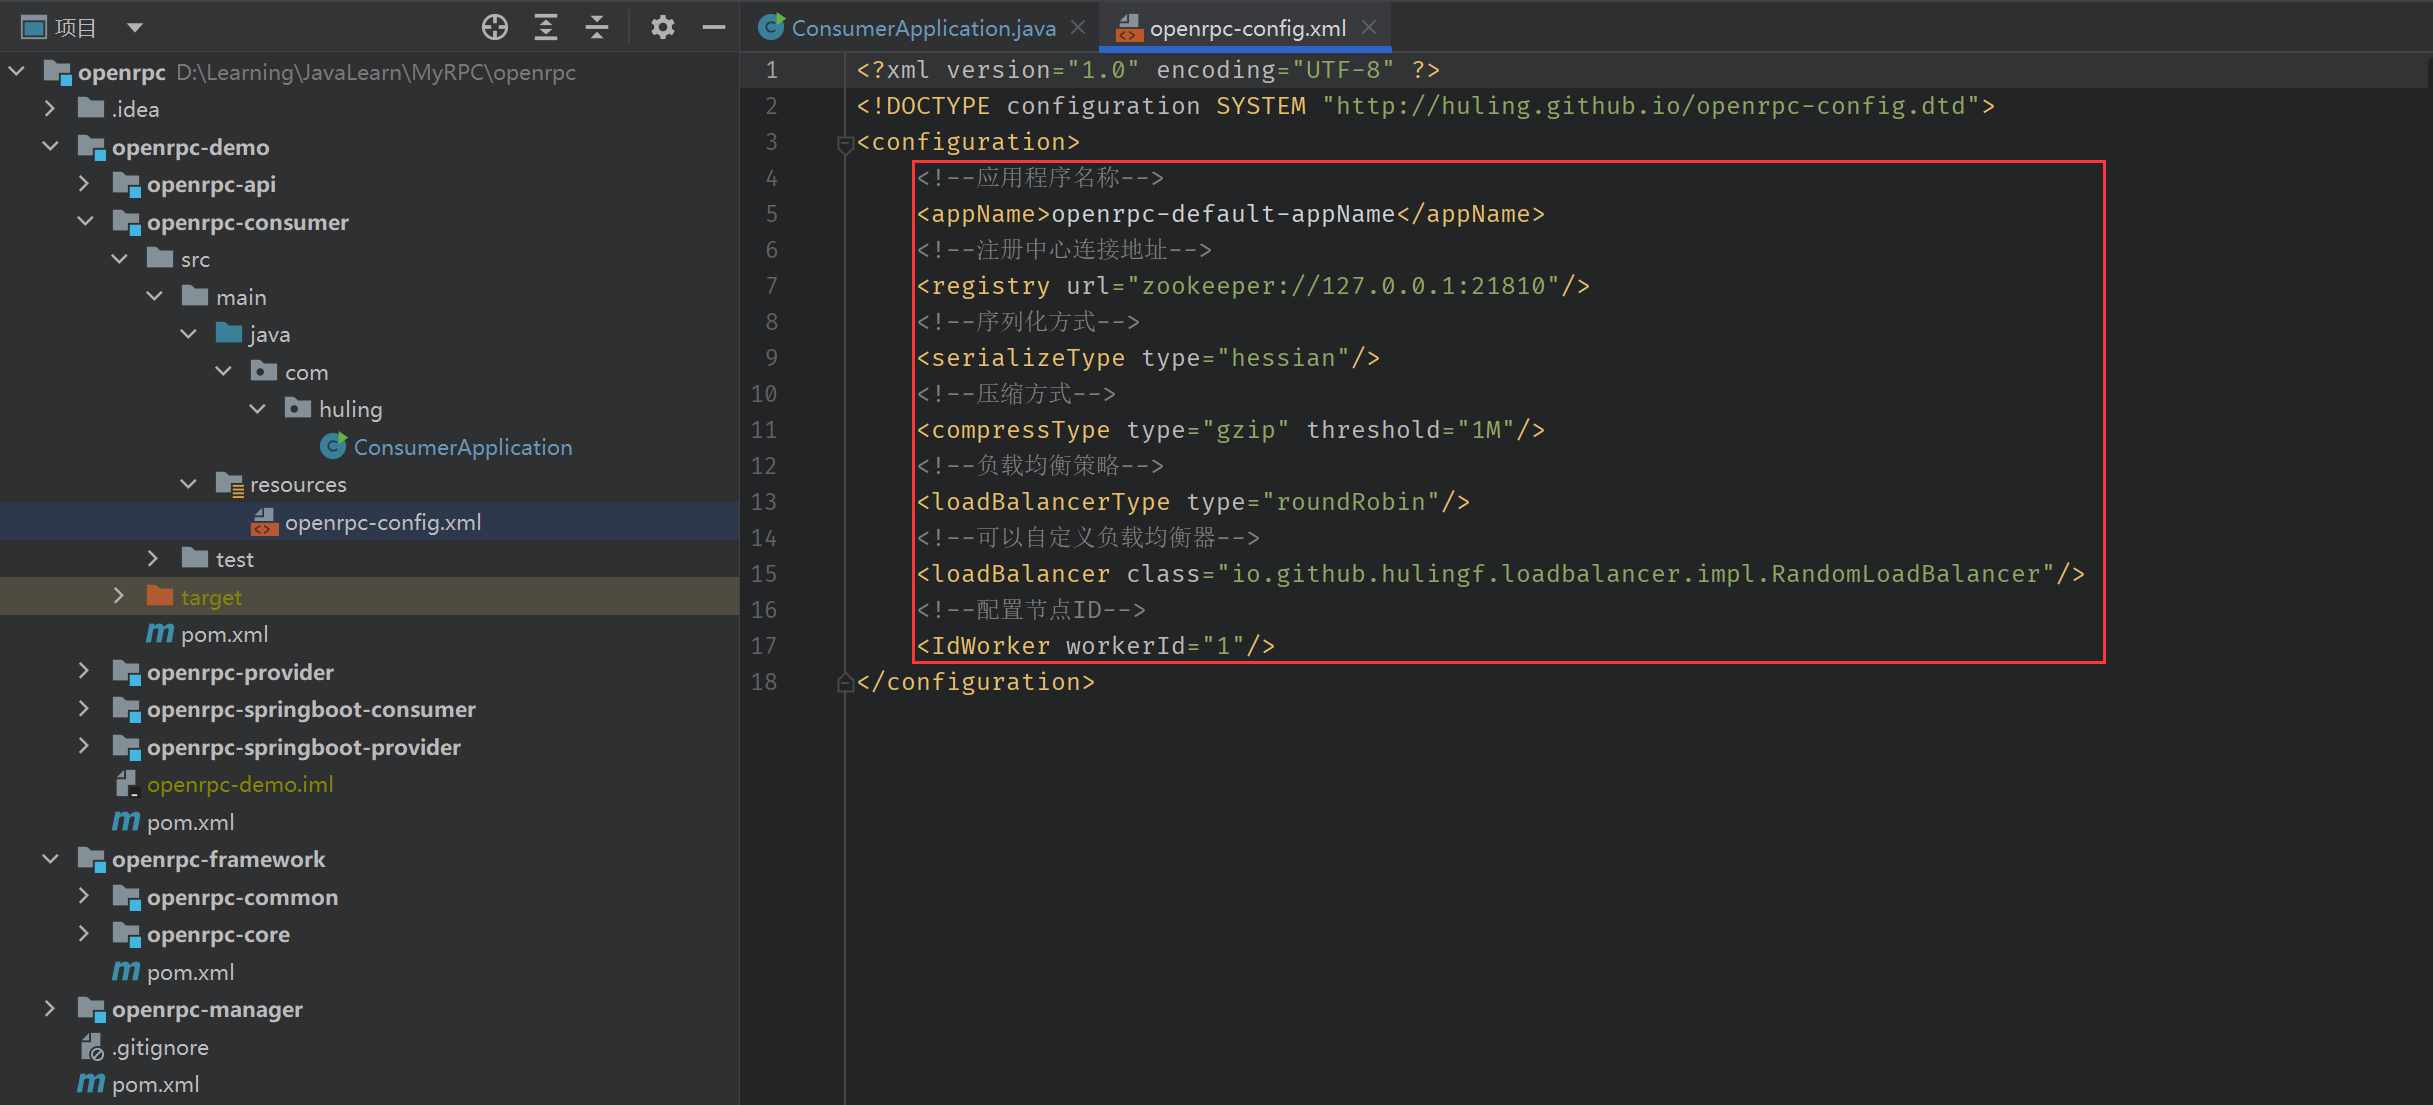Select the openrpc-config.xml editor tab
Viewport: 2433px width, 1105px height.
(x=1247, y=28)
